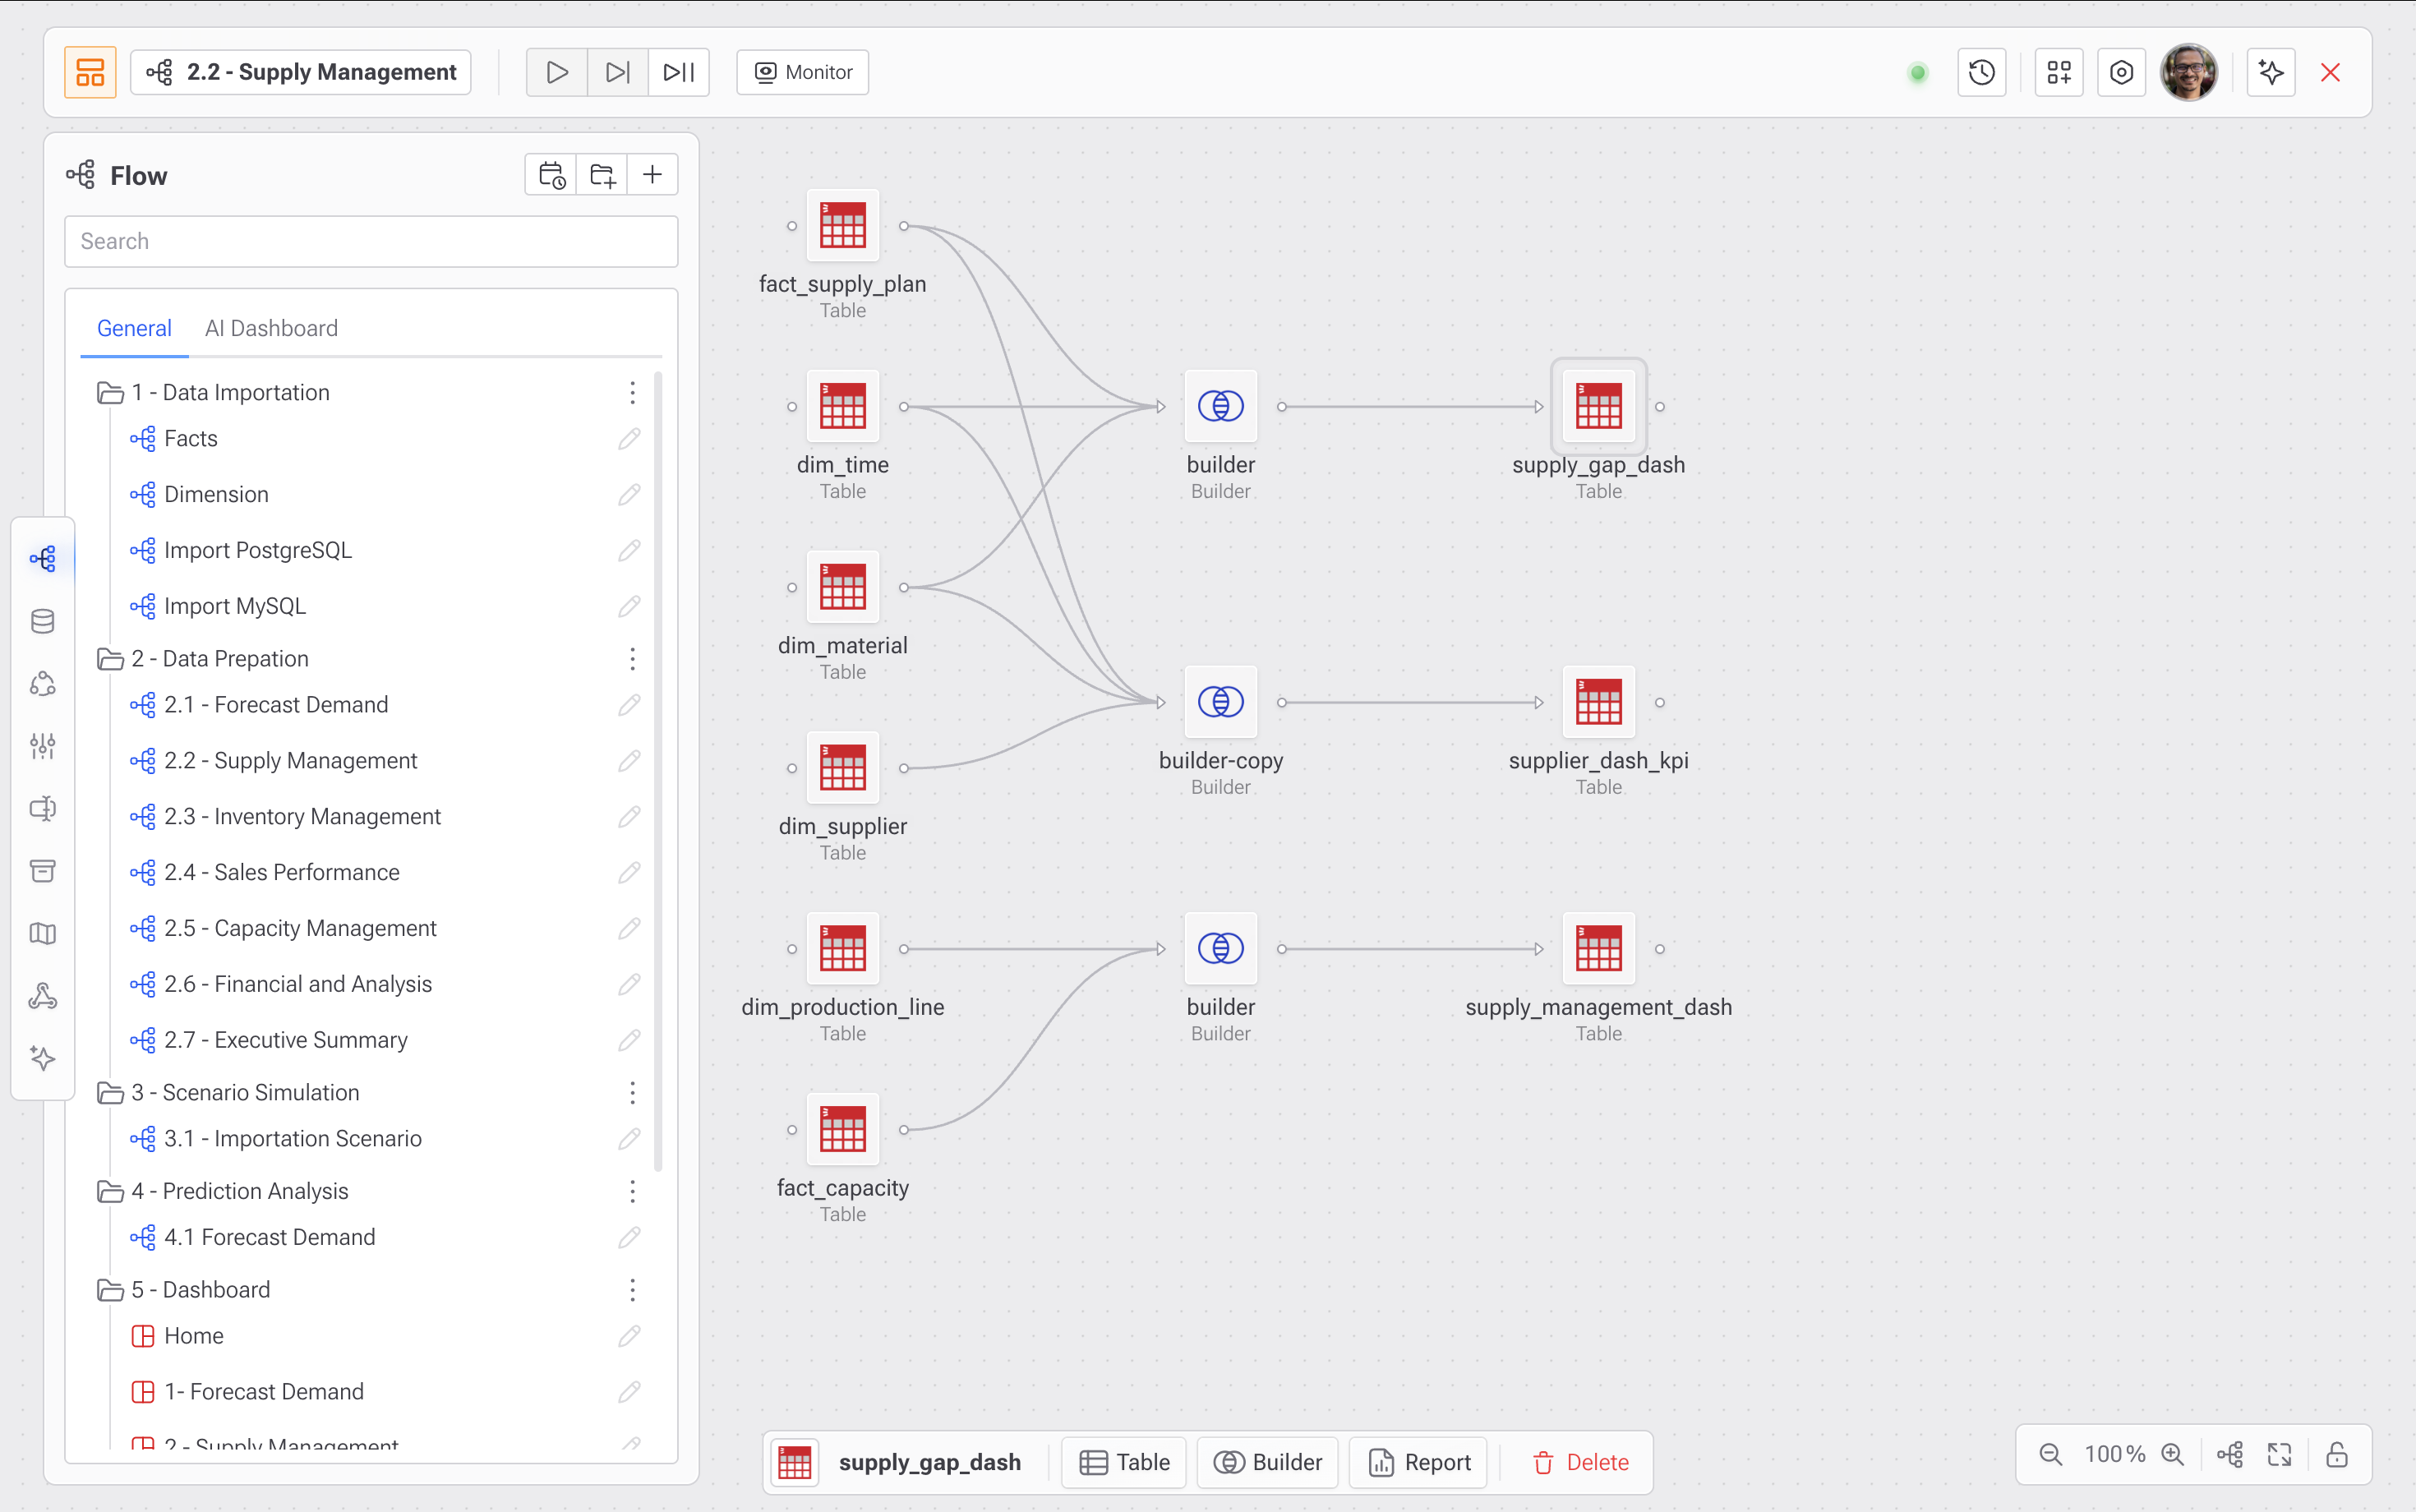Viewport: 2416px width, 1512px height.
Task: Click the add new folder icon
Action: (x=602, y=175)
